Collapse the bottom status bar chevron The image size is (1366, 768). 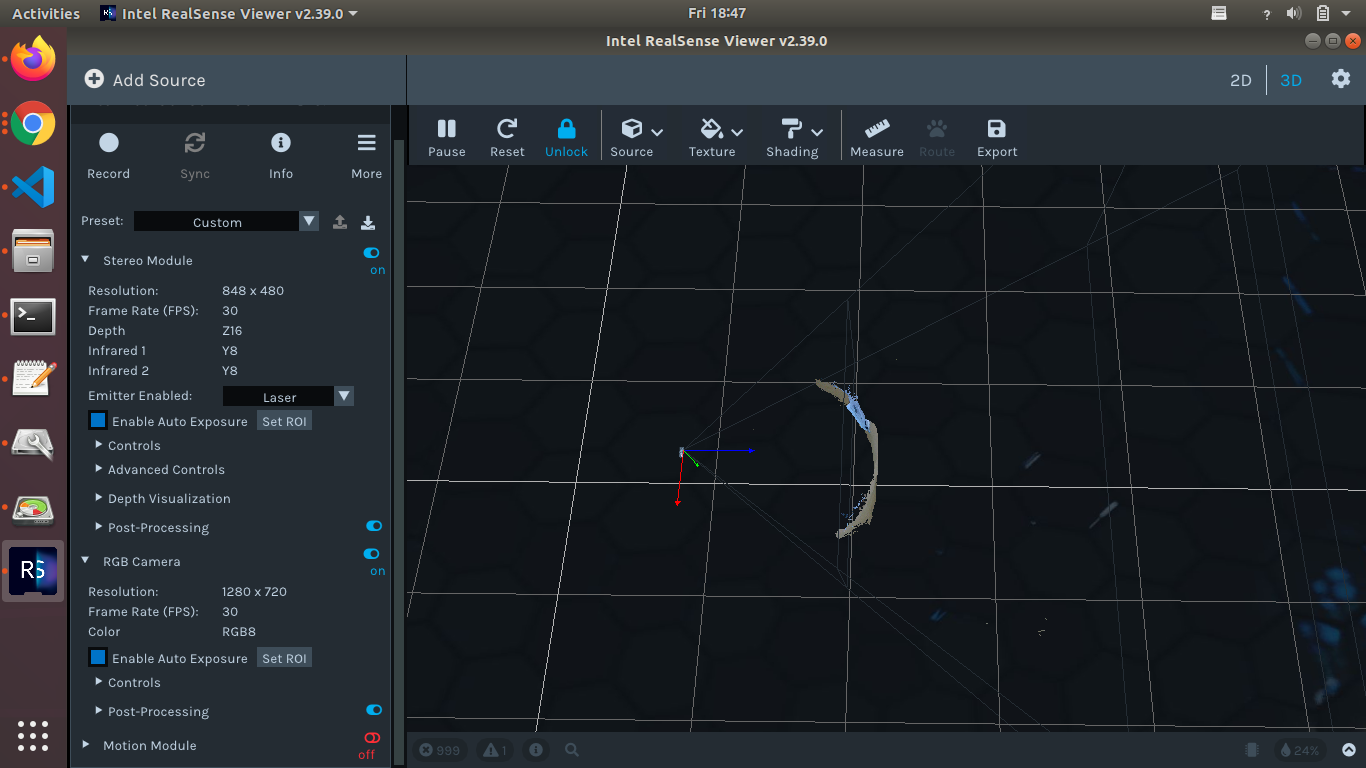pos(1349,749)
